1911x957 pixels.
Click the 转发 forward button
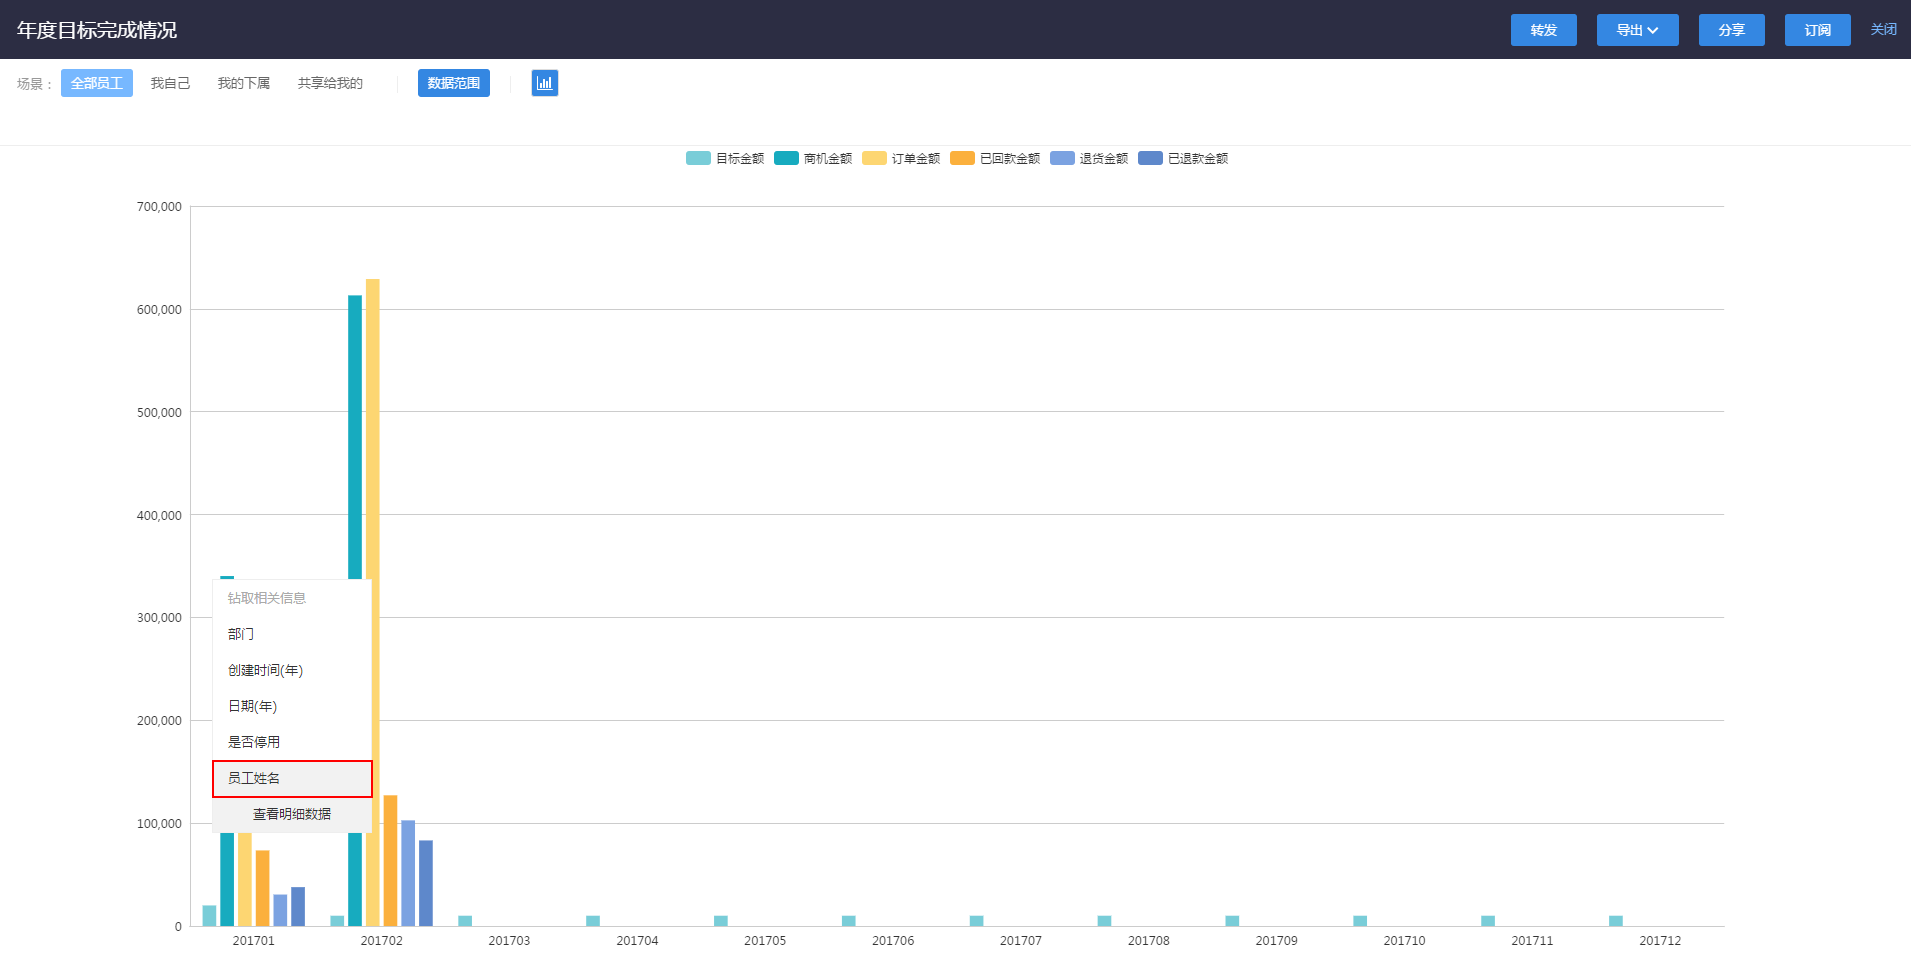point(1543,30)
